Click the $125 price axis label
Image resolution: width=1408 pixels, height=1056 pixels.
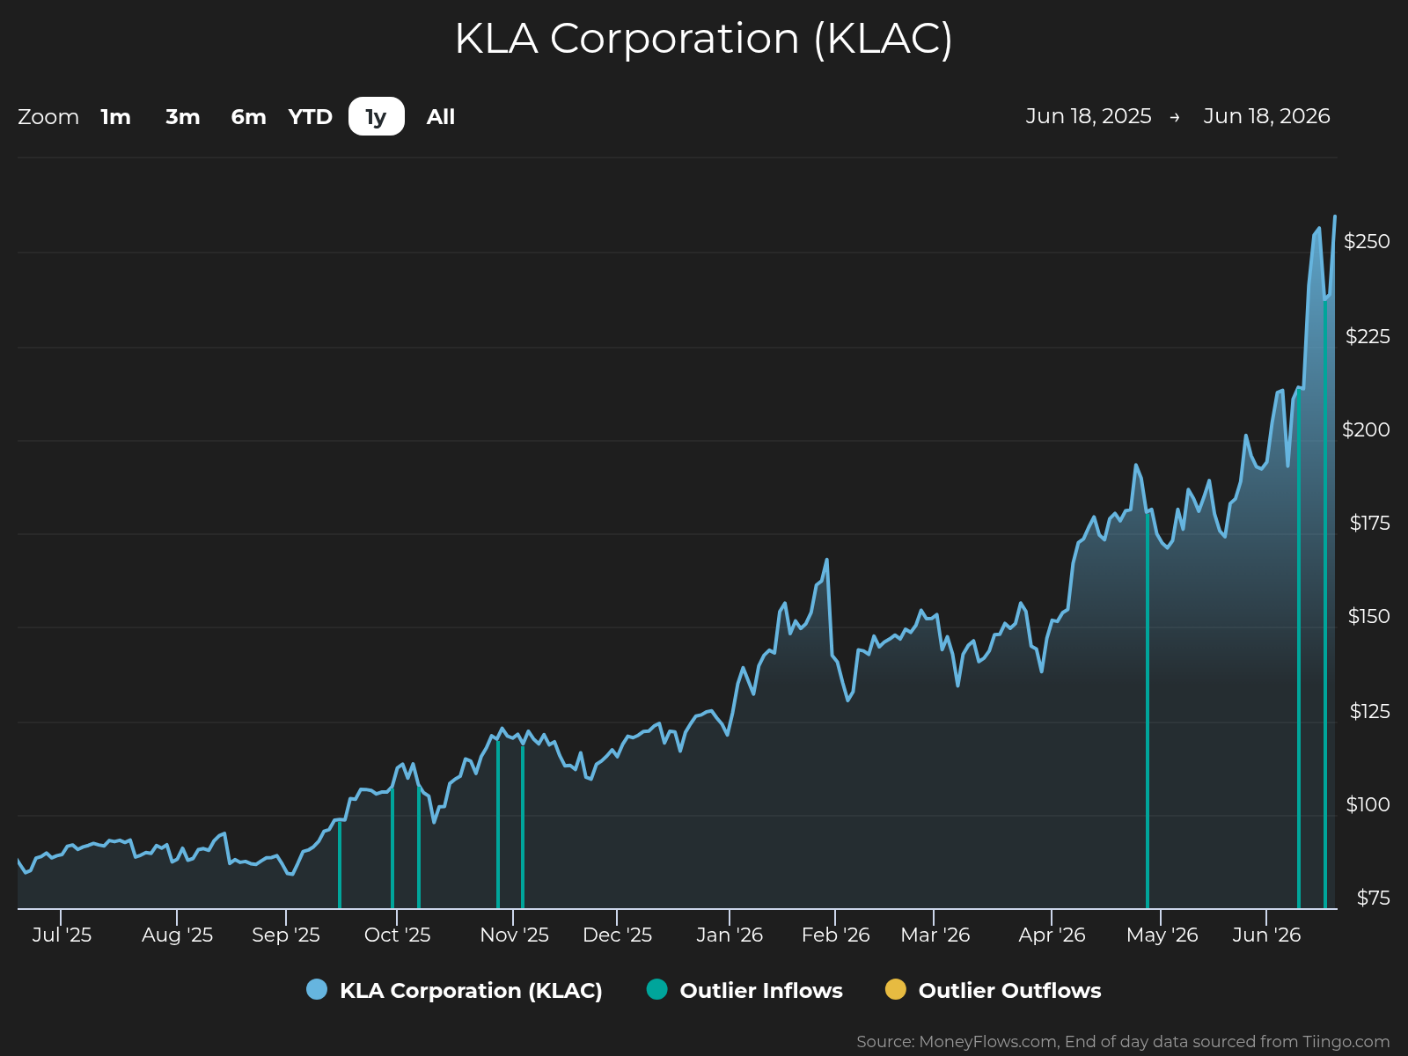(1369, 711)
